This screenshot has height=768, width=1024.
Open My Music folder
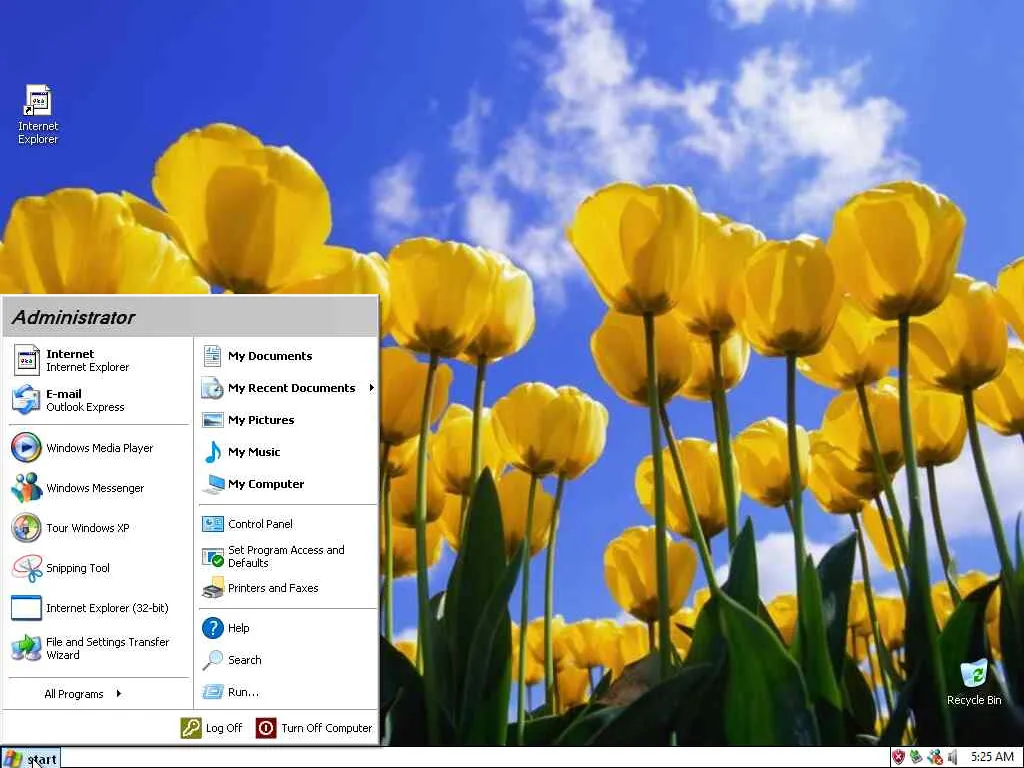tap(287, 452)
